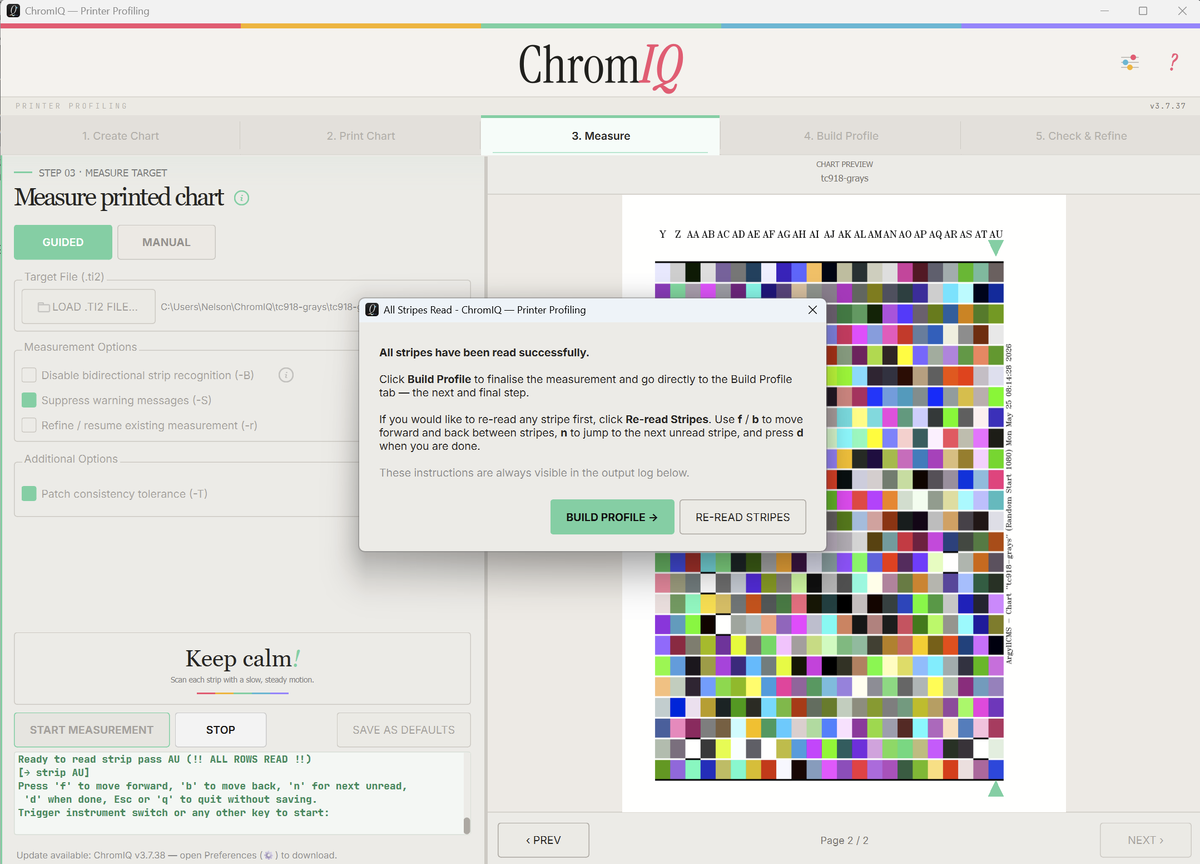Viewport: 1200px width, 864px height.
Task: Open the preferences sliders icon
Action: pyautogui.click(x=1129, y=63)
